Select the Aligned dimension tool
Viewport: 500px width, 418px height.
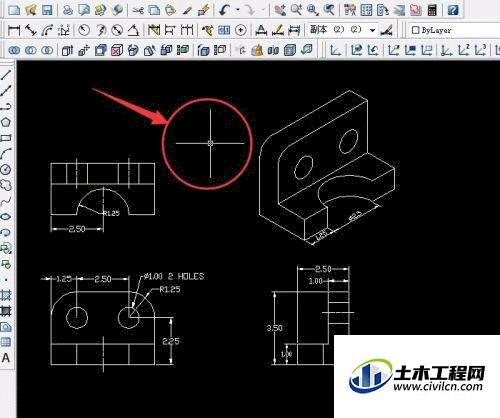pos(31,30)
